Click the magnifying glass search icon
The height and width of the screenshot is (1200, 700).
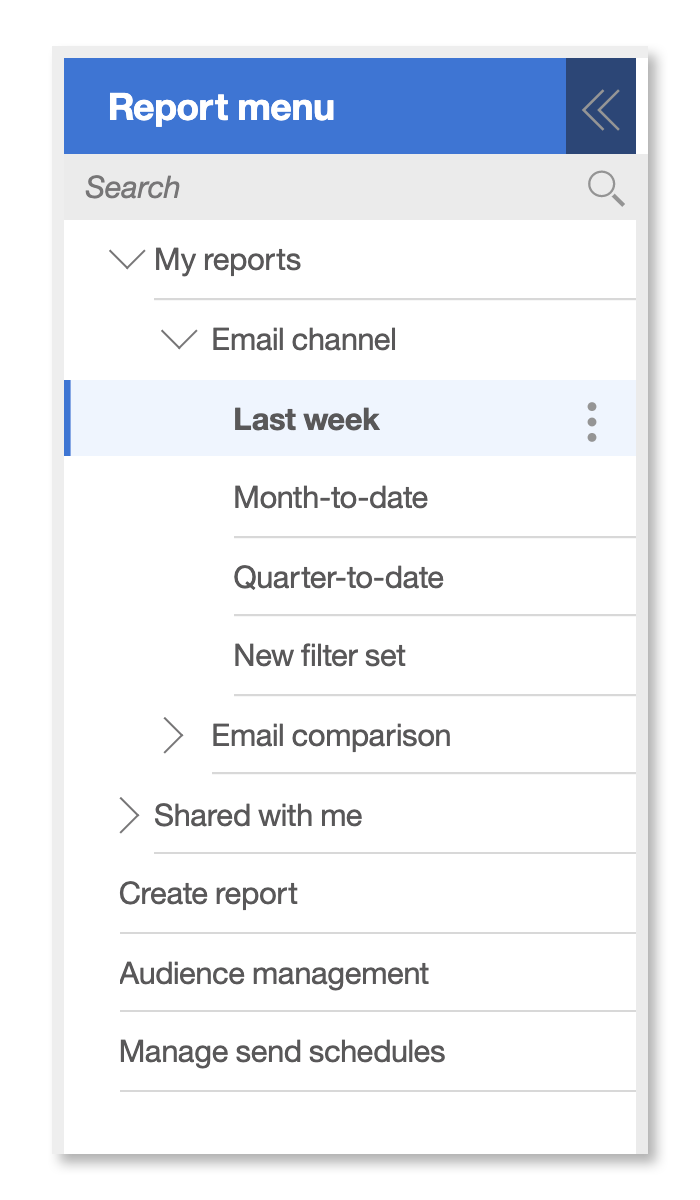606,188
